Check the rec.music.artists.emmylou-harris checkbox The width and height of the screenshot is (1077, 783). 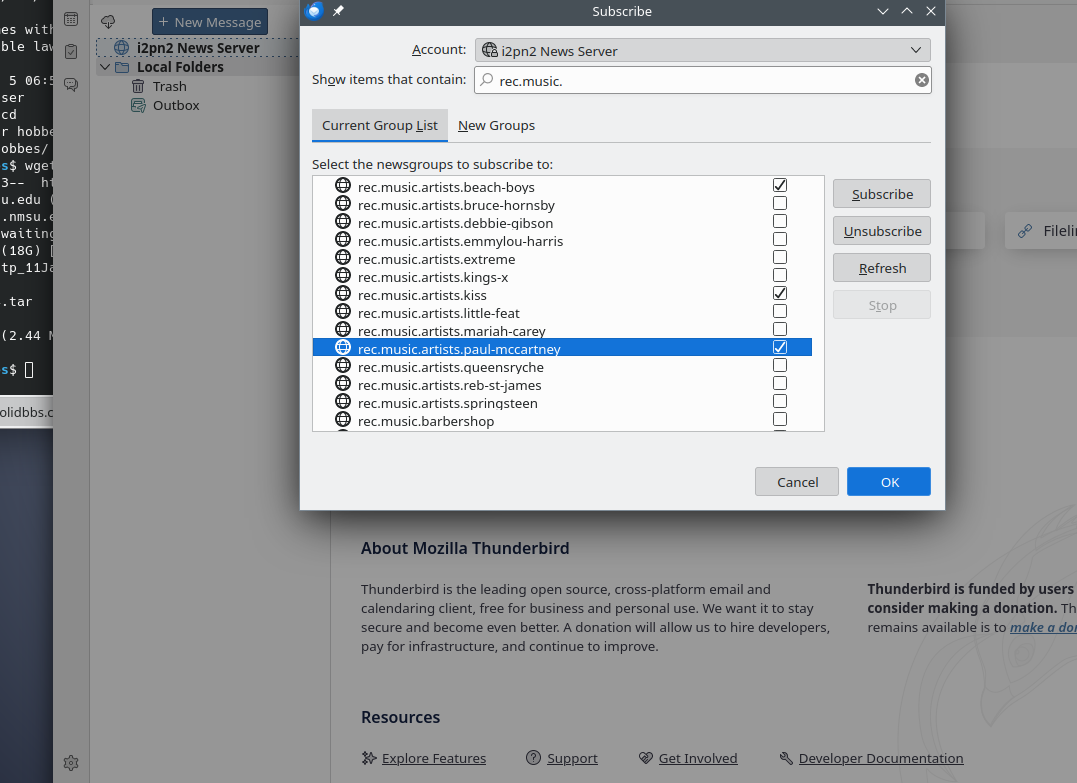(x=780, y=239)
